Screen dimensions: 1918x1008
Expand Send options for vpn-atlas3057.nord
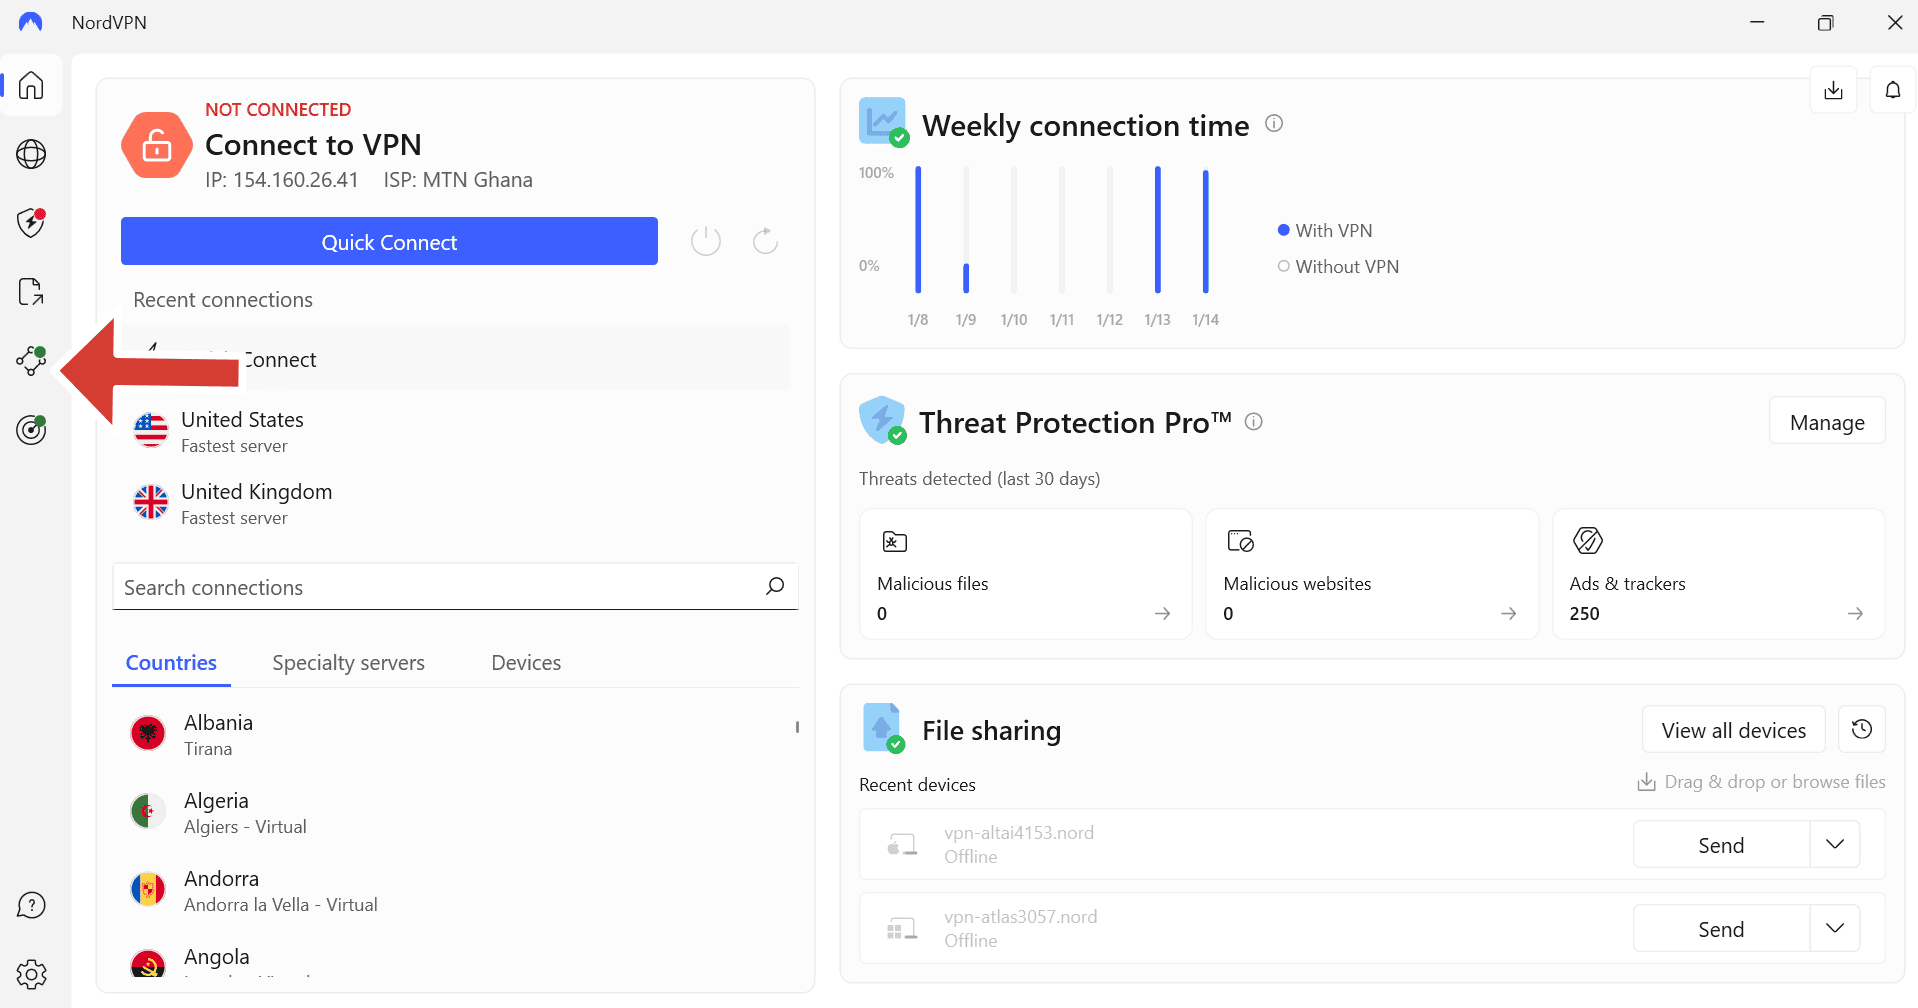tap(1835, 928)
